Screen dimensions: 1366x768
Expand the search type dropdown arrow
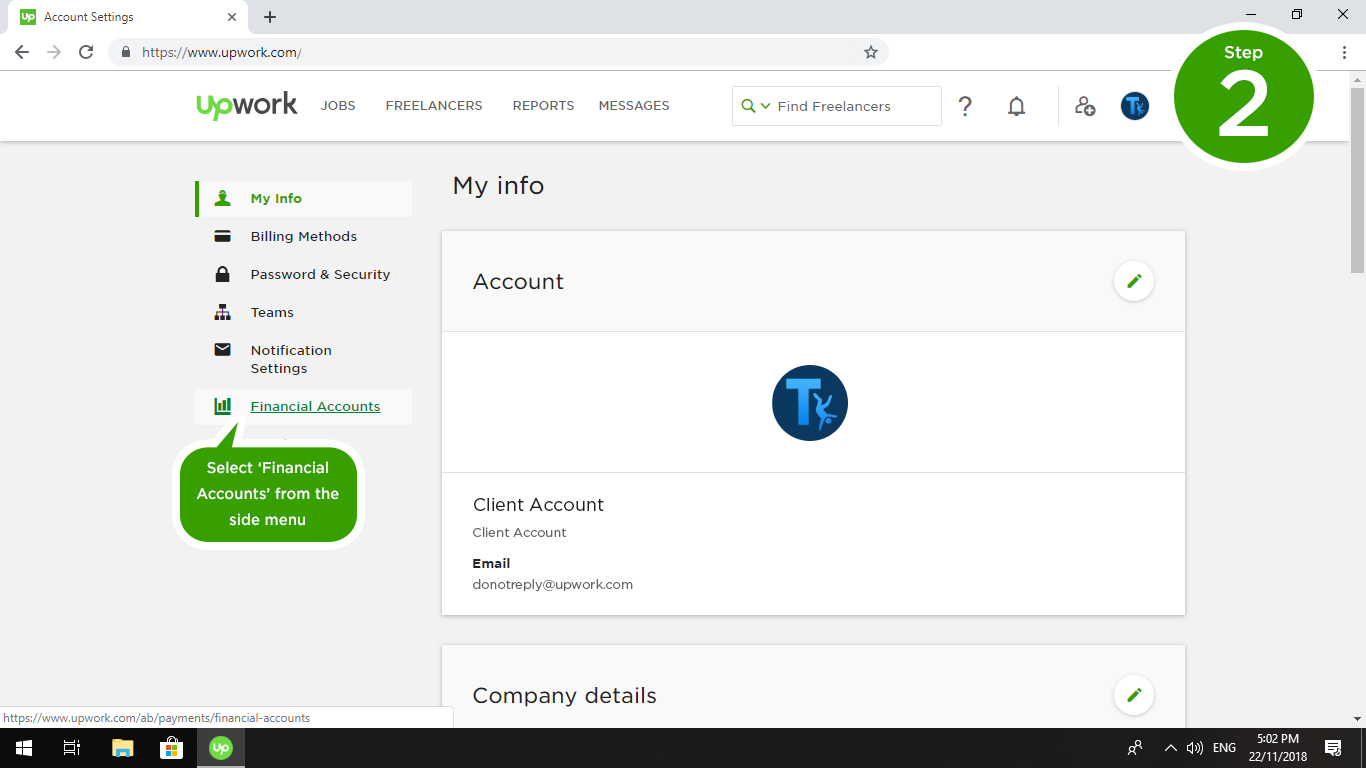766,106
